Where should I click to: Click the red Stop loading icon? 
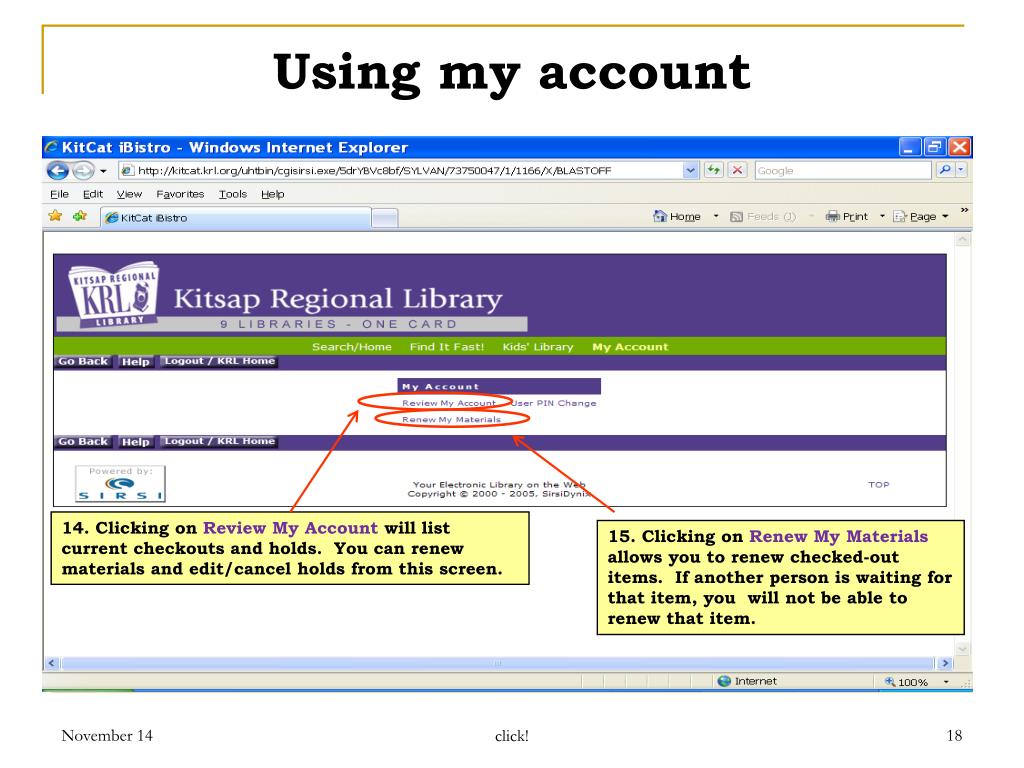pos(737,170)
